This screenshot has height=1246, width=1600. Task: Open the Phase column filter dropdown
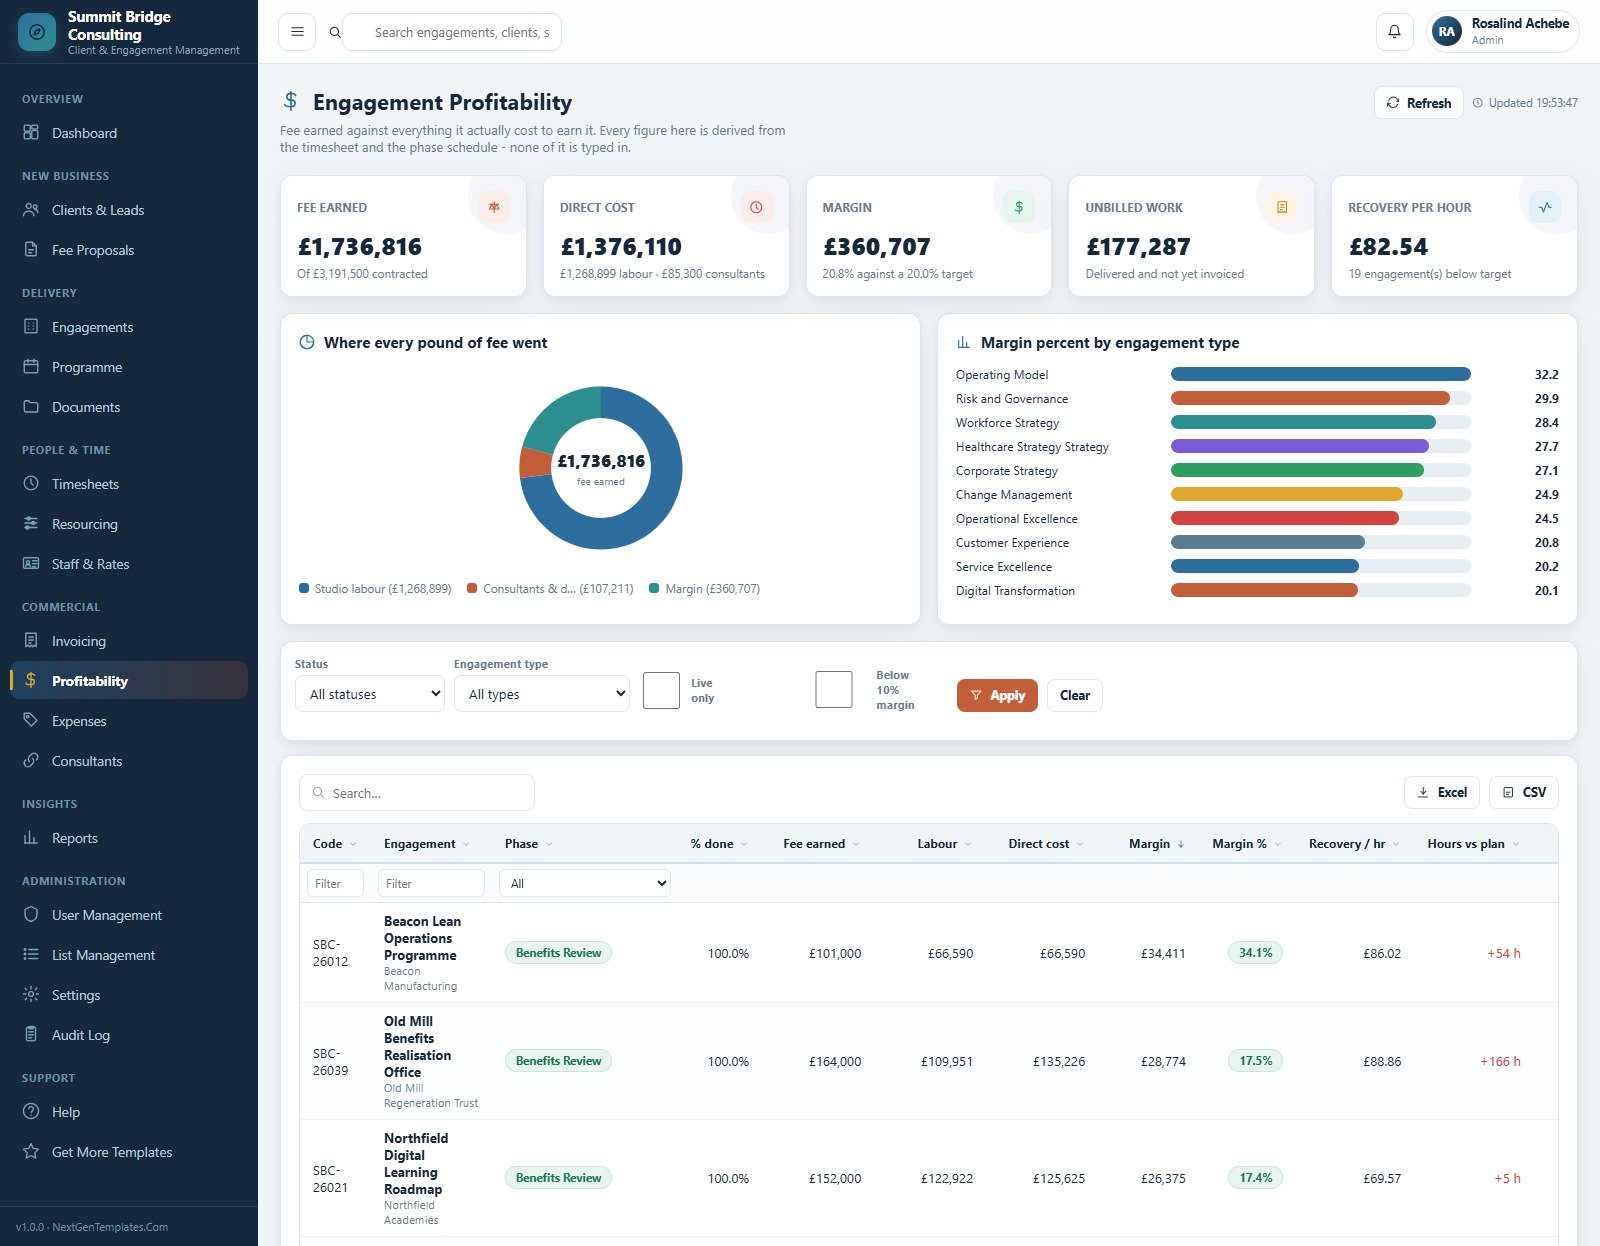(x=587, y=883)
